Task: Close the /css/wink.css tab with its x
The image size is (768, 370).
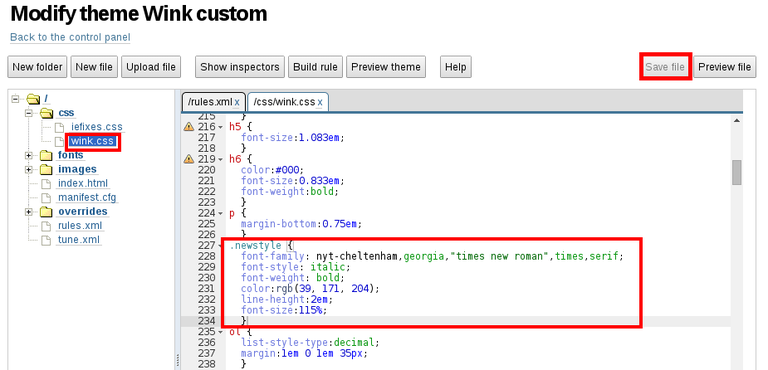Action: pos(320,102)
